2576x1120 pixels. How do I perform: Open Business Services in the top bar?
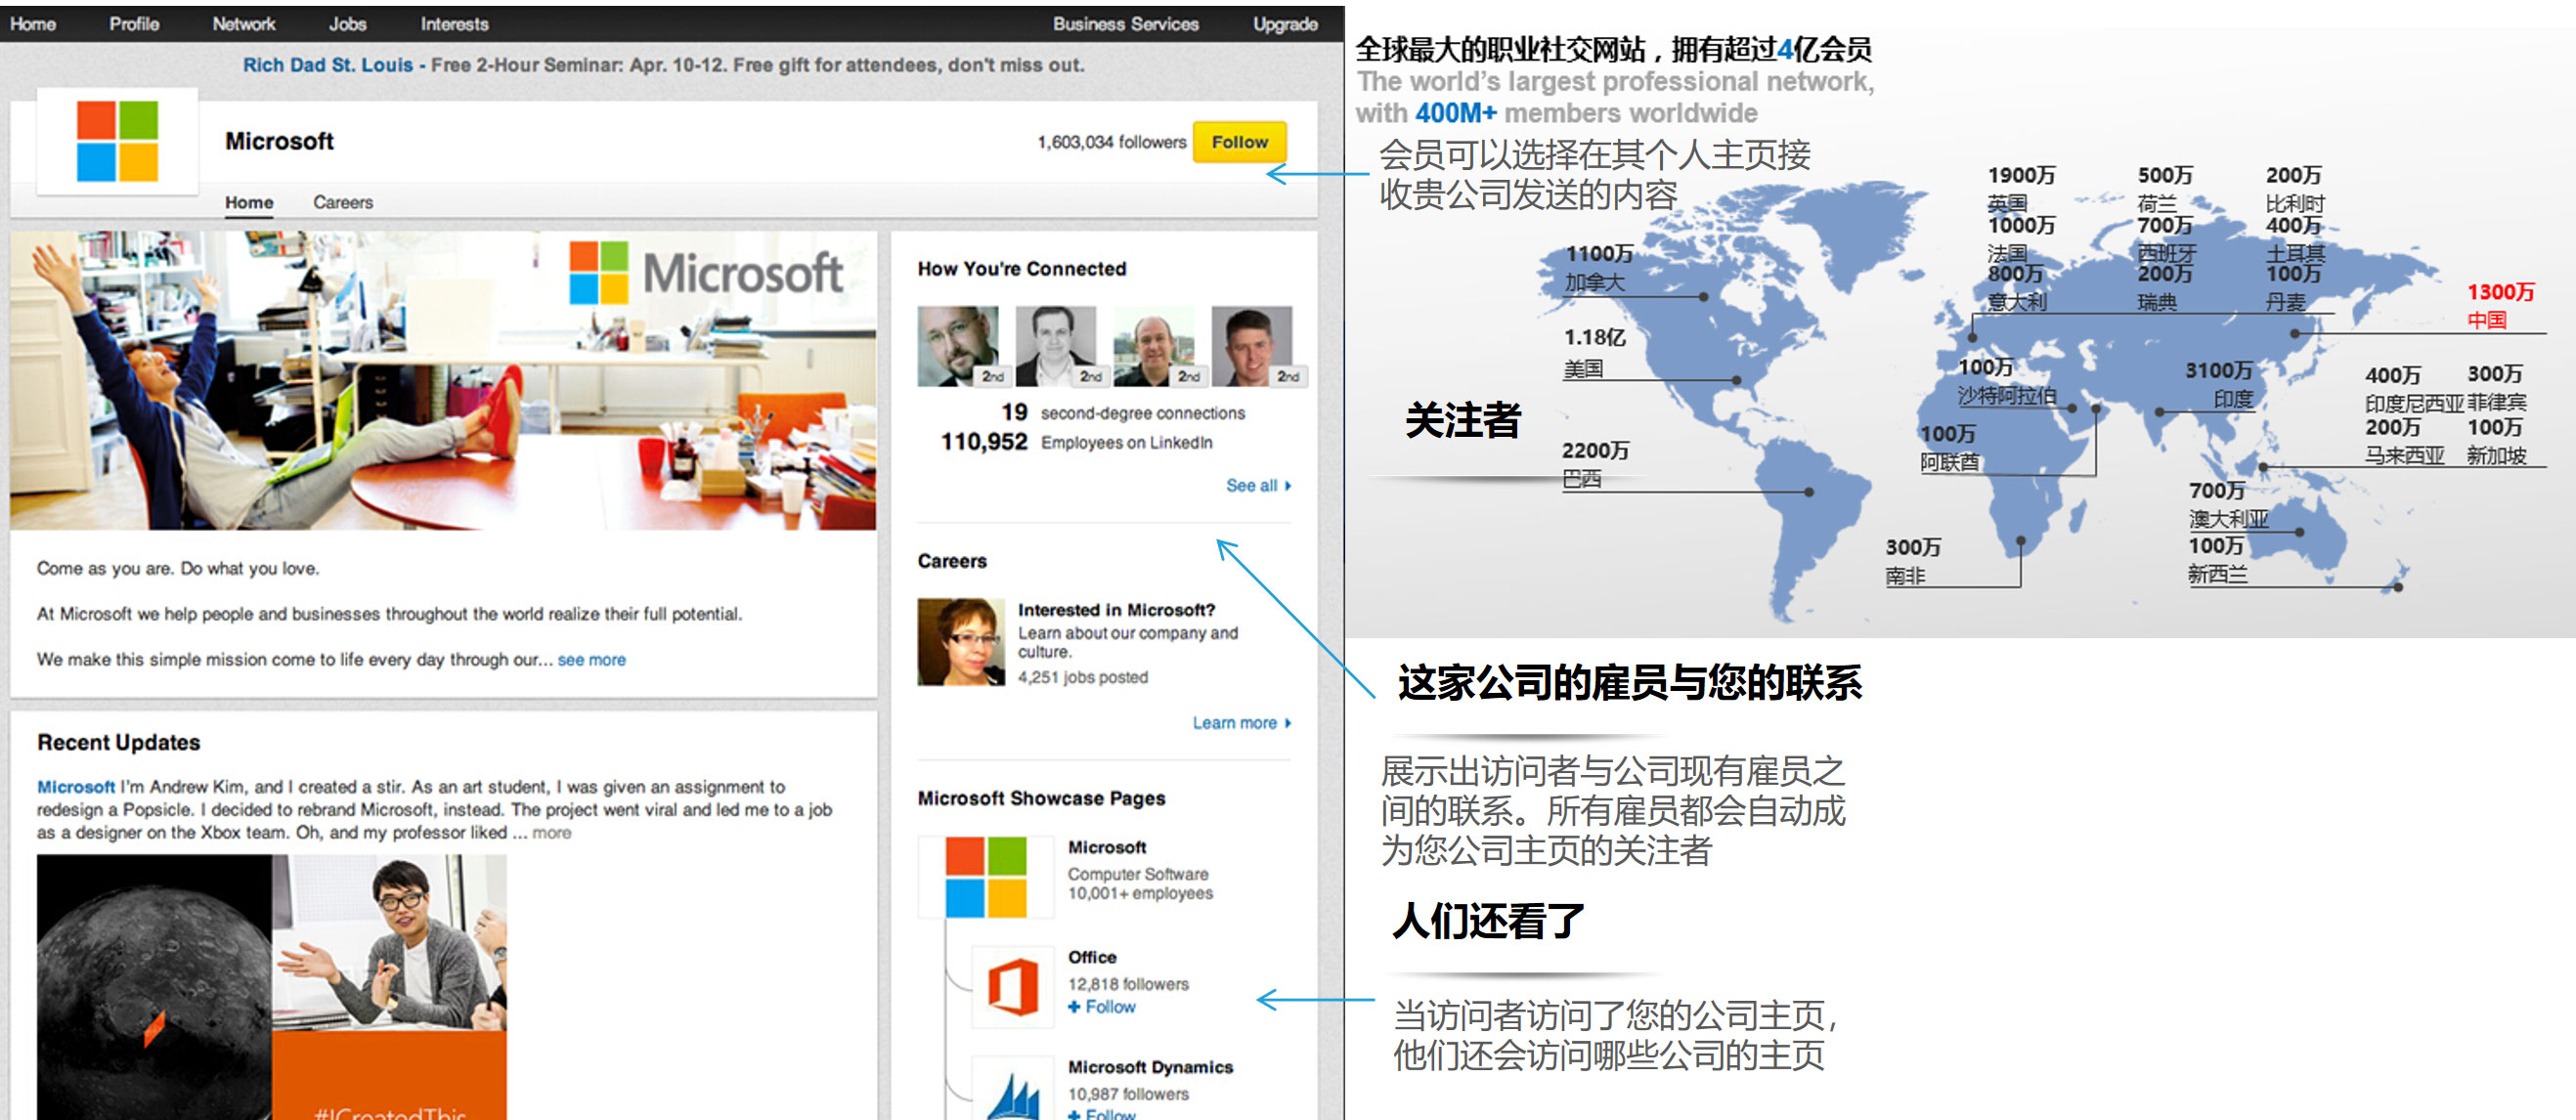pyautogui.click(x=1125, y=24)
